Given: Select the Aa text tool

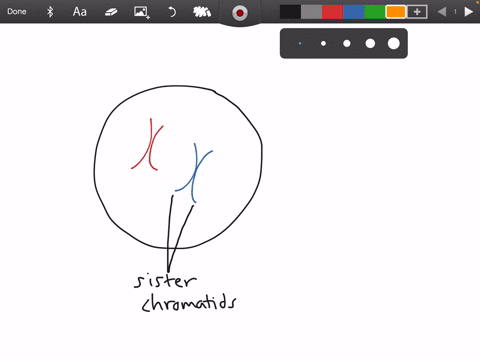Looking at the screenshot, I should click(x=80, y=12).
